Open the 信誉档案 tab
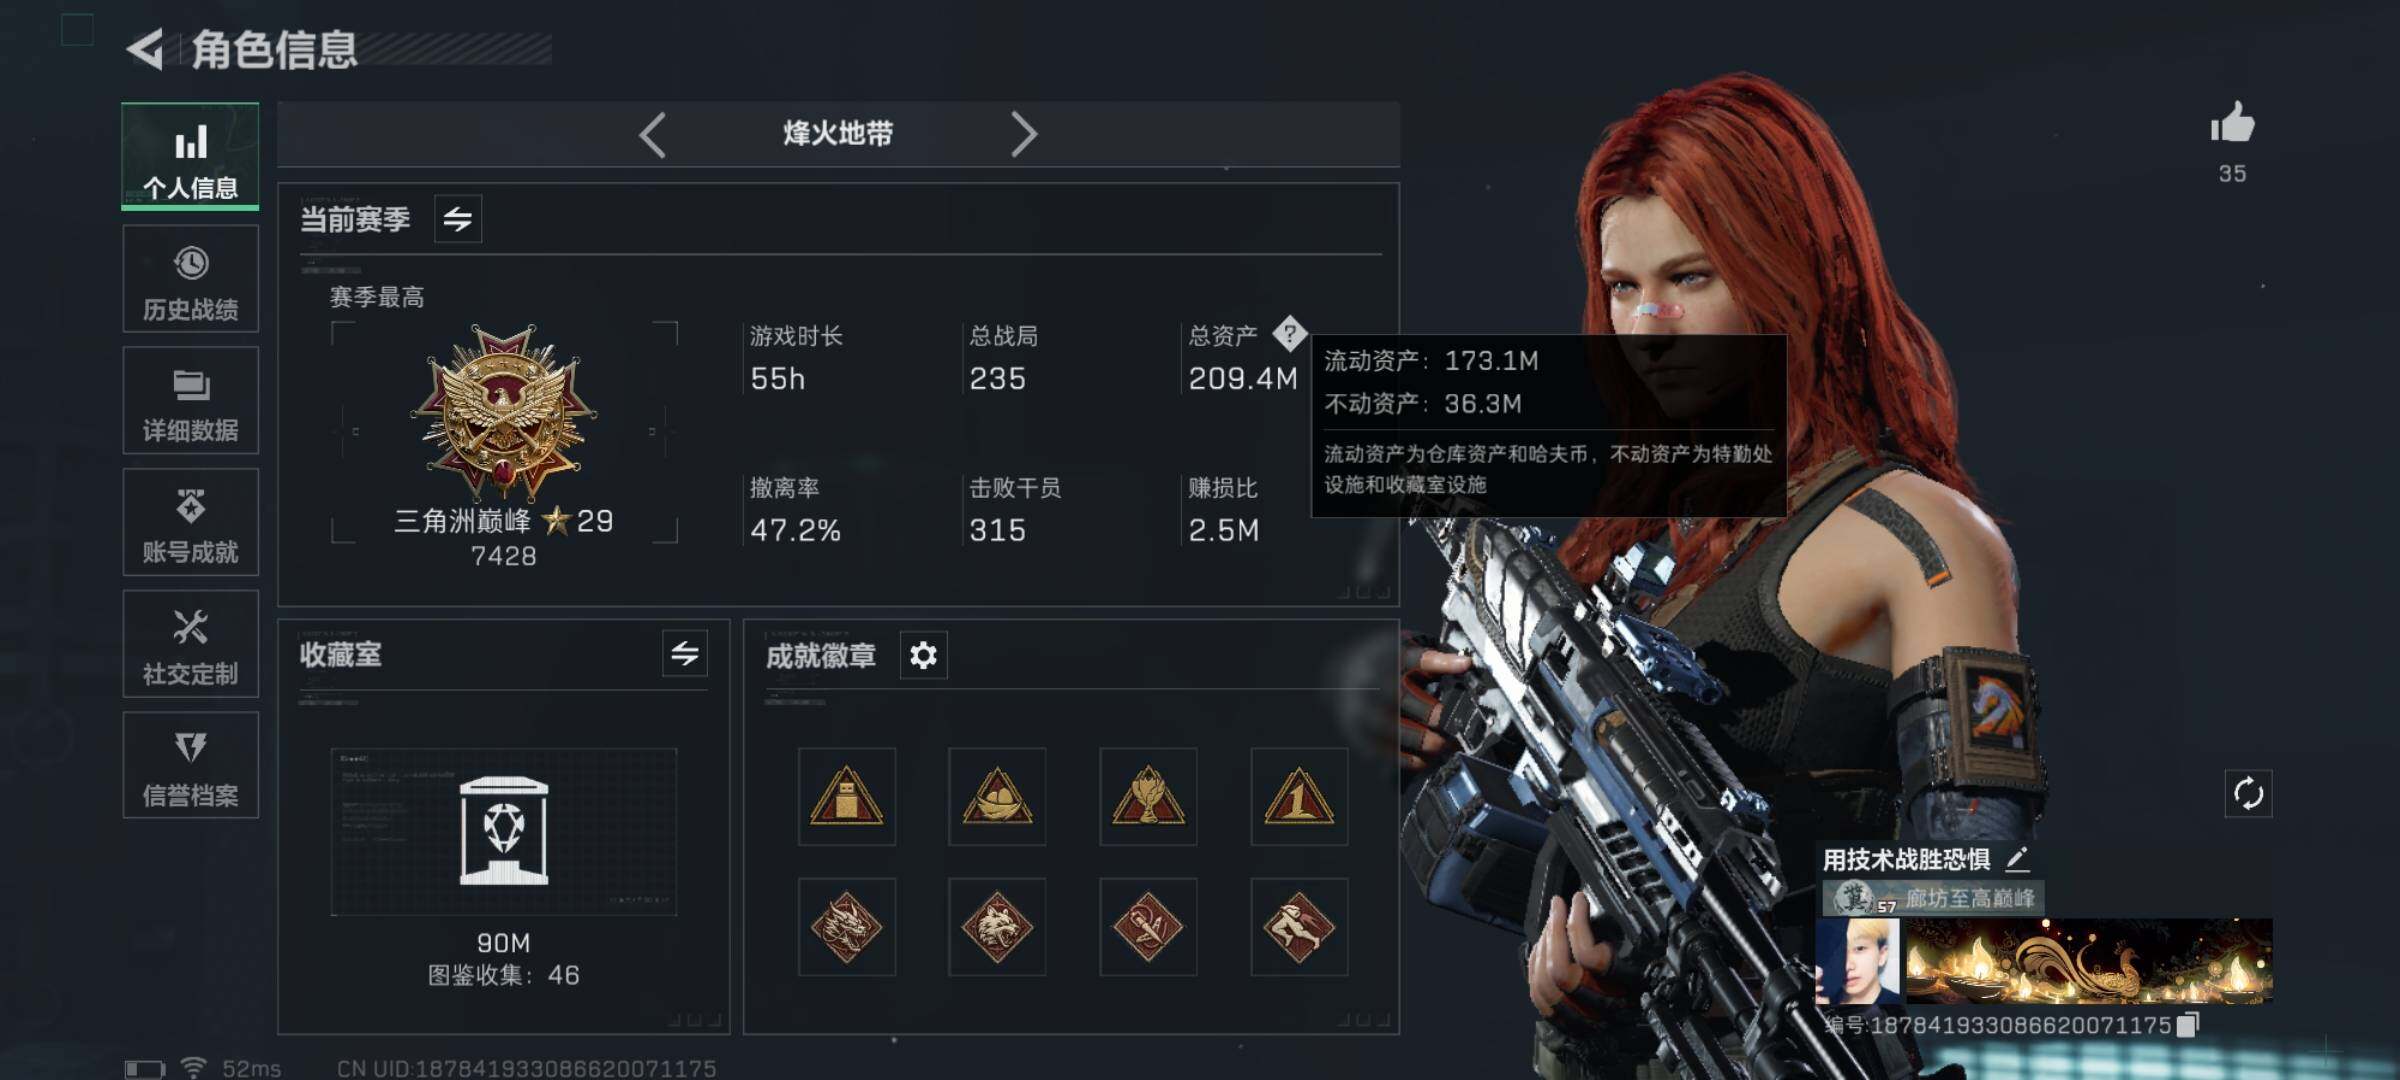 [x=190, y=765]
